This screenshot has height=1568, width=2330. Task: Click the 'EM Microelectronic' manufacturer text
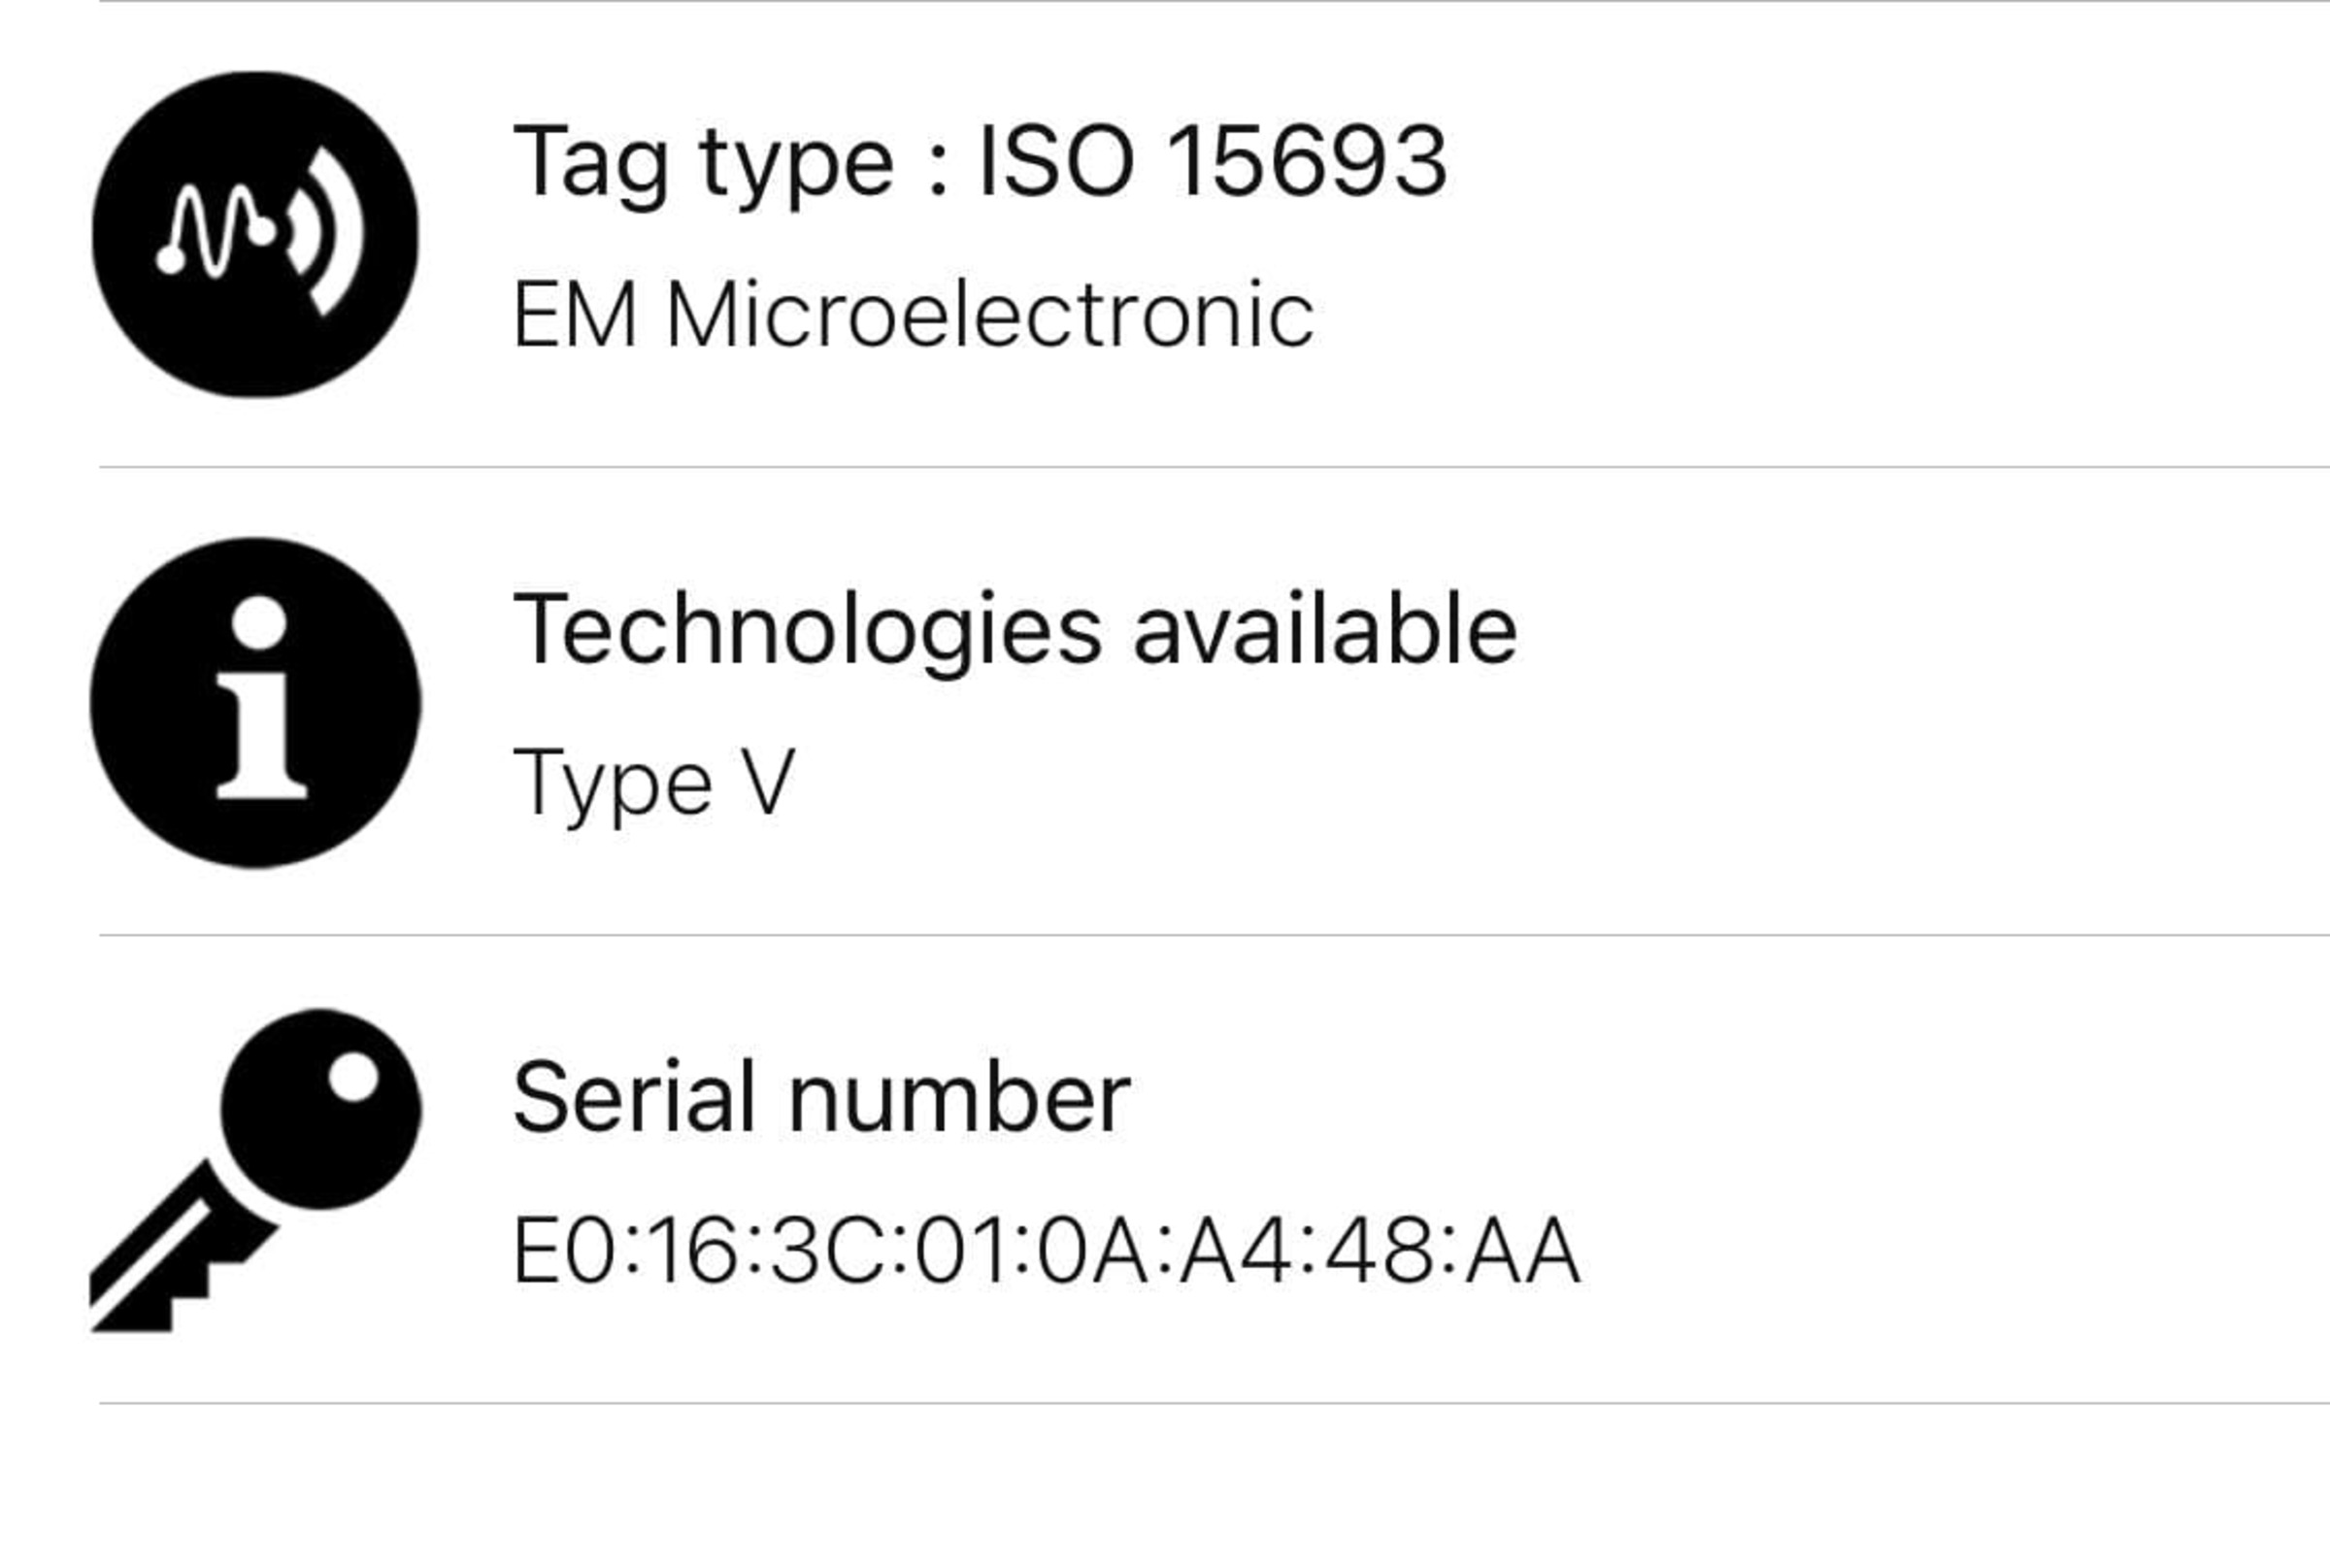[x=912, y=316]
